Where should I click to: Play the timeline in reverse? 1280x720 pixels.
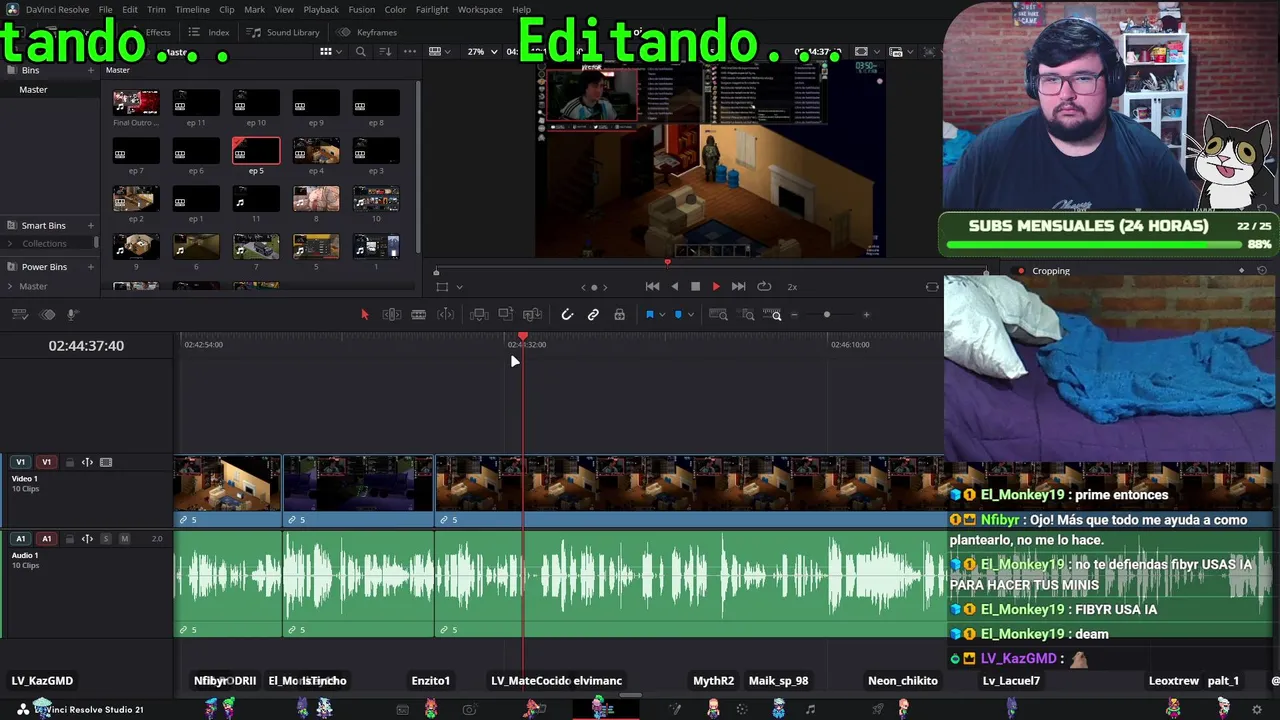click(x=674, y=287)
